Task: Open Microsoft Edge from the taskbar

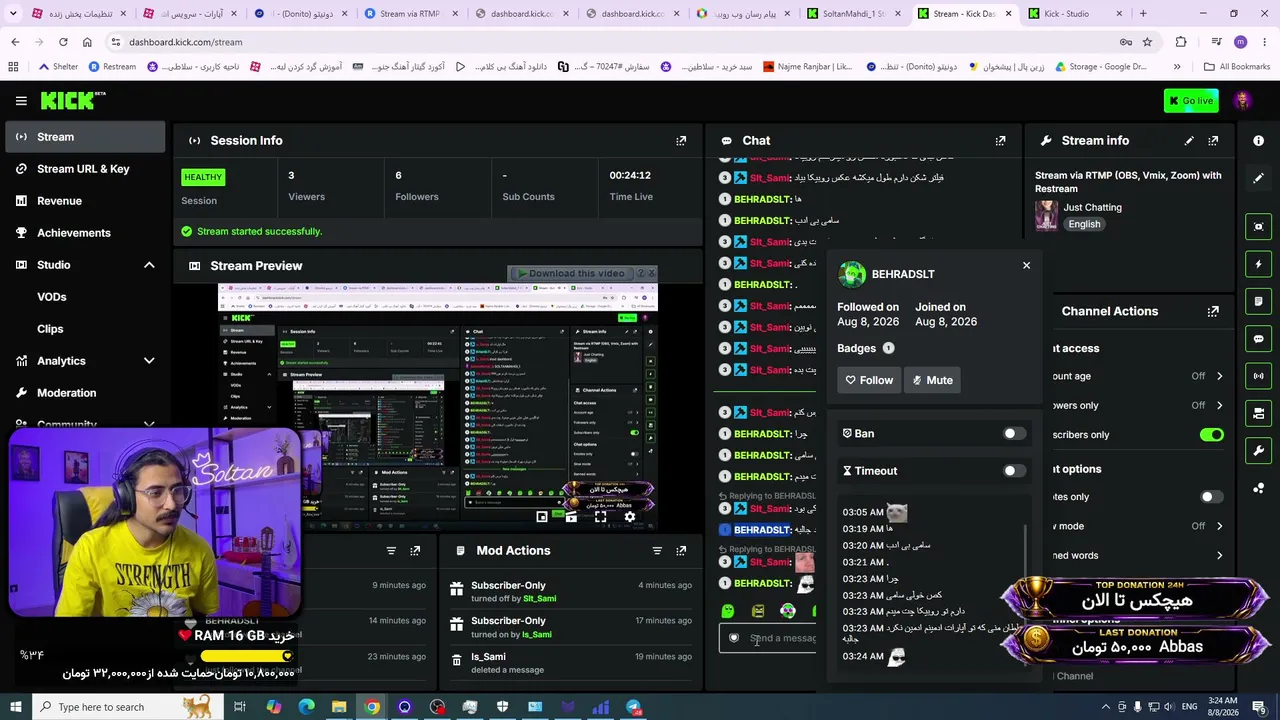Action: [306, 707]
